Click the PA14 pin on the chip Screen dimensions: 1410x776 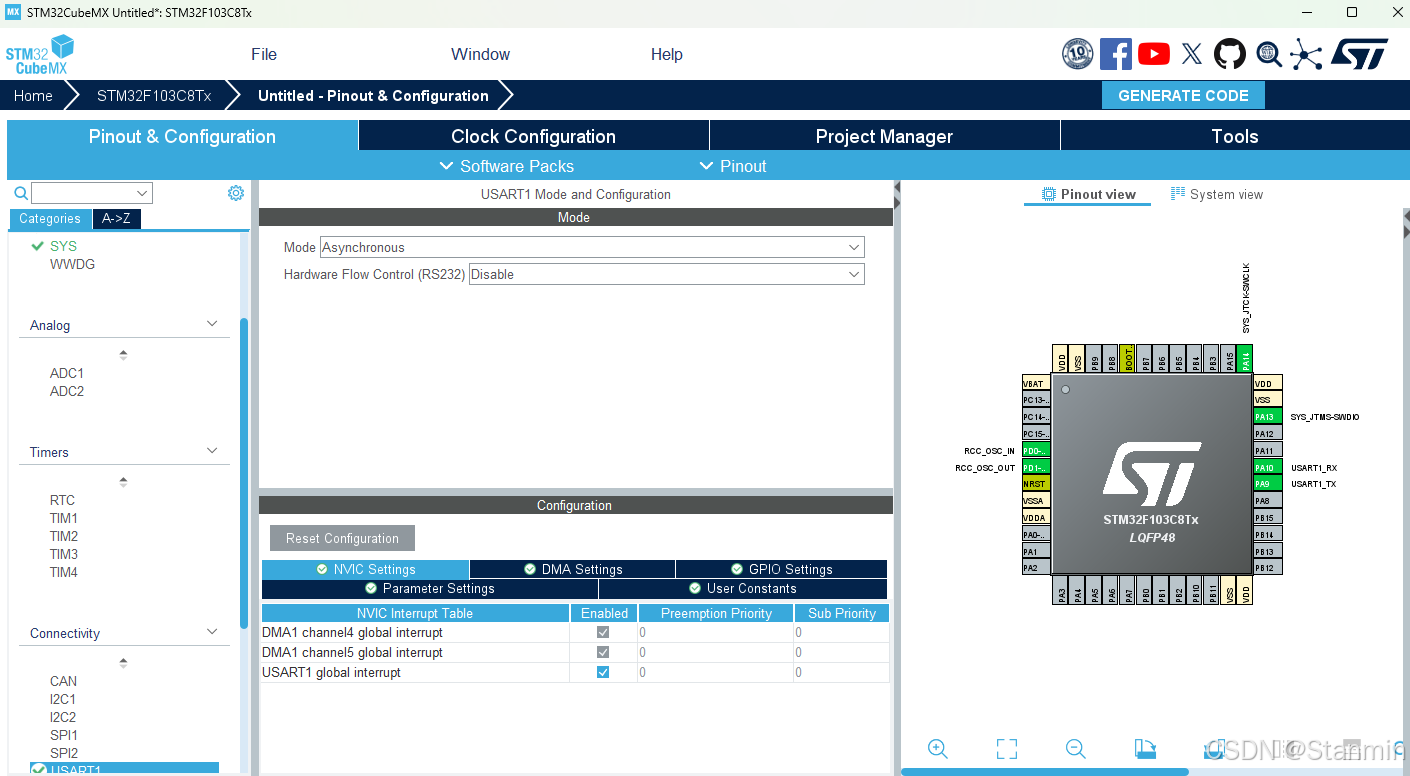tap(1245, 360)
